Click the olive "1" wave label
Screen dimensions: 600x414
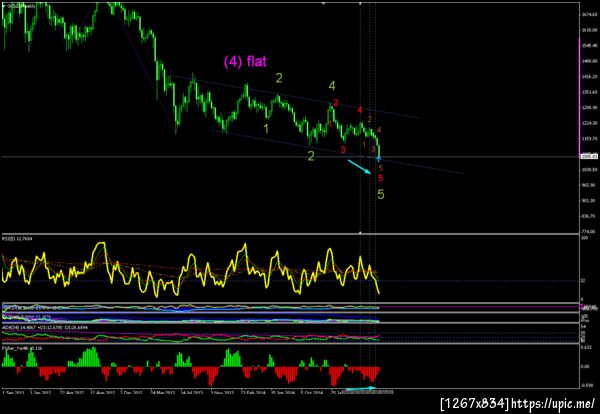tap(266, 129)
